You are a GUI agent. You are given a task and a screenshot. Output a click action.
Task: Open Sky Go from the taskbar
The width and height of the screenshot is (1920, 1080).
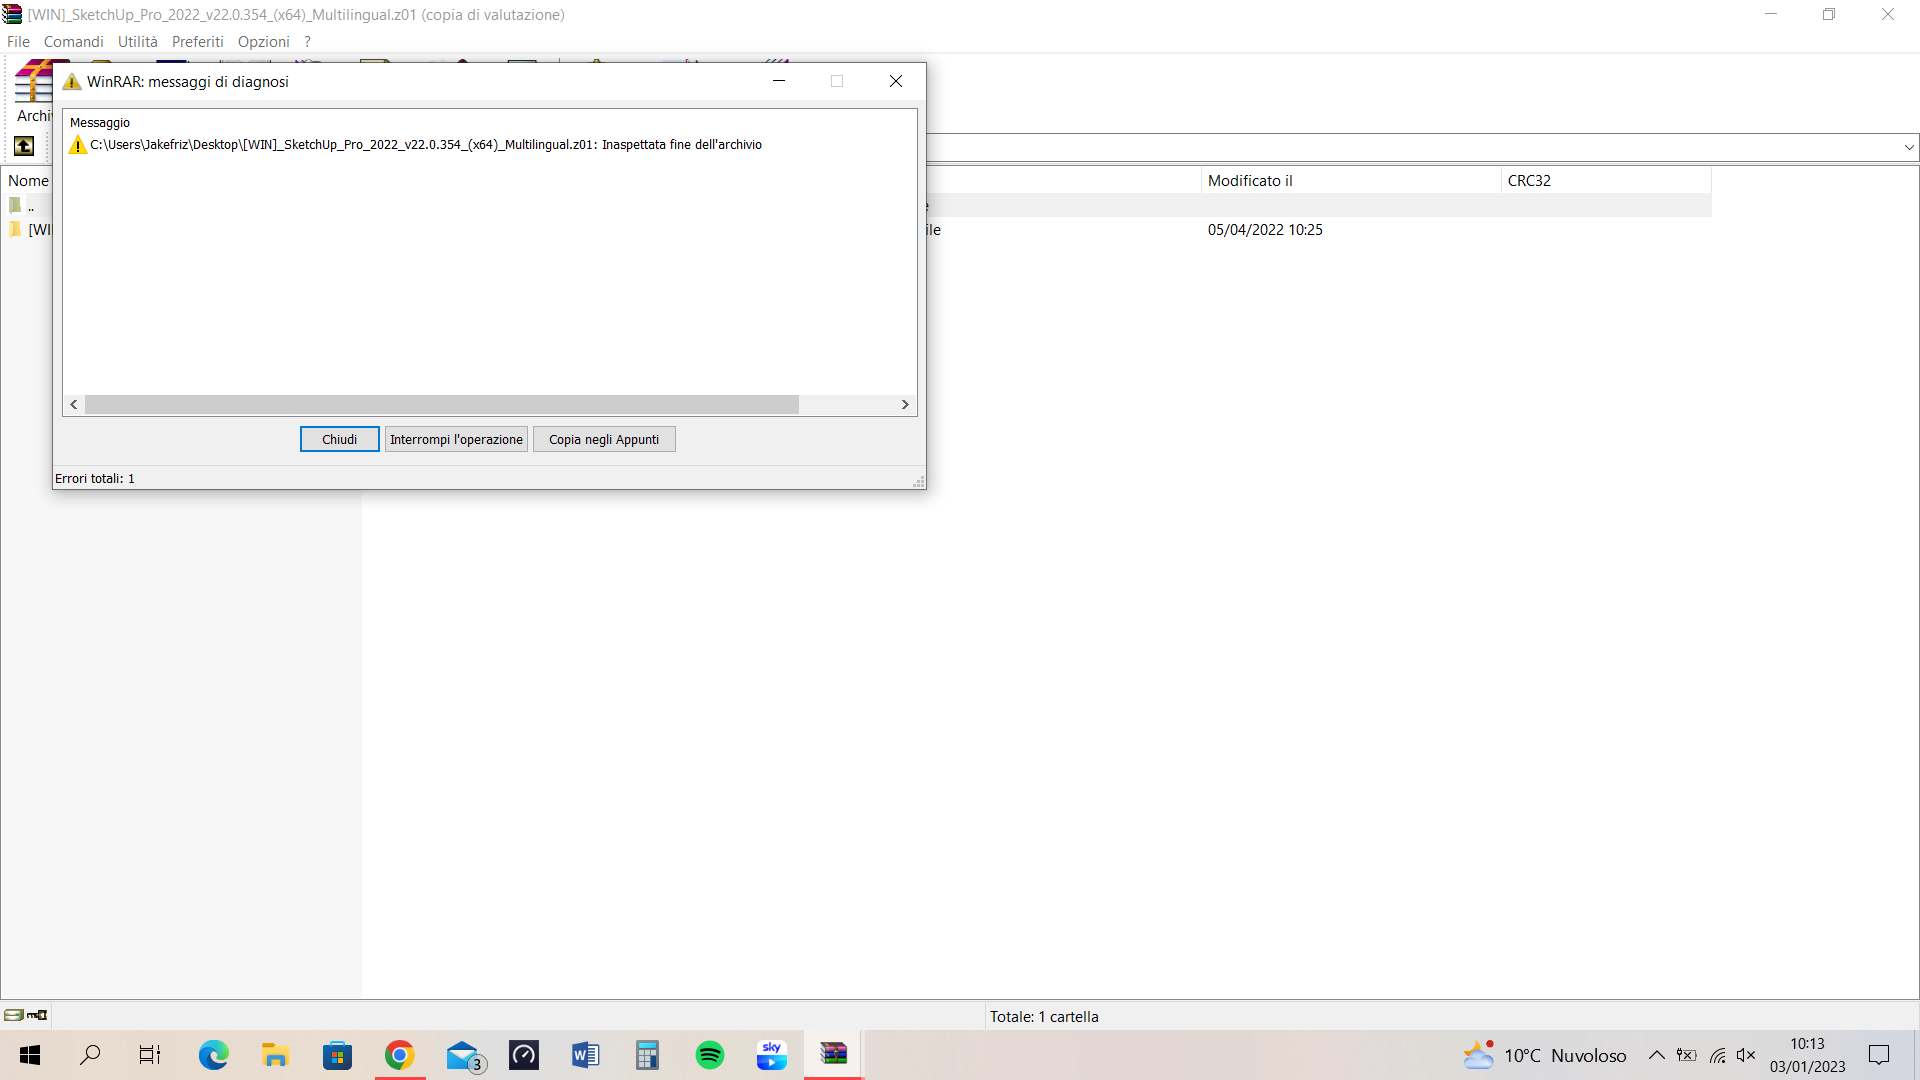pyautogui.click(x=771, y=1055)
